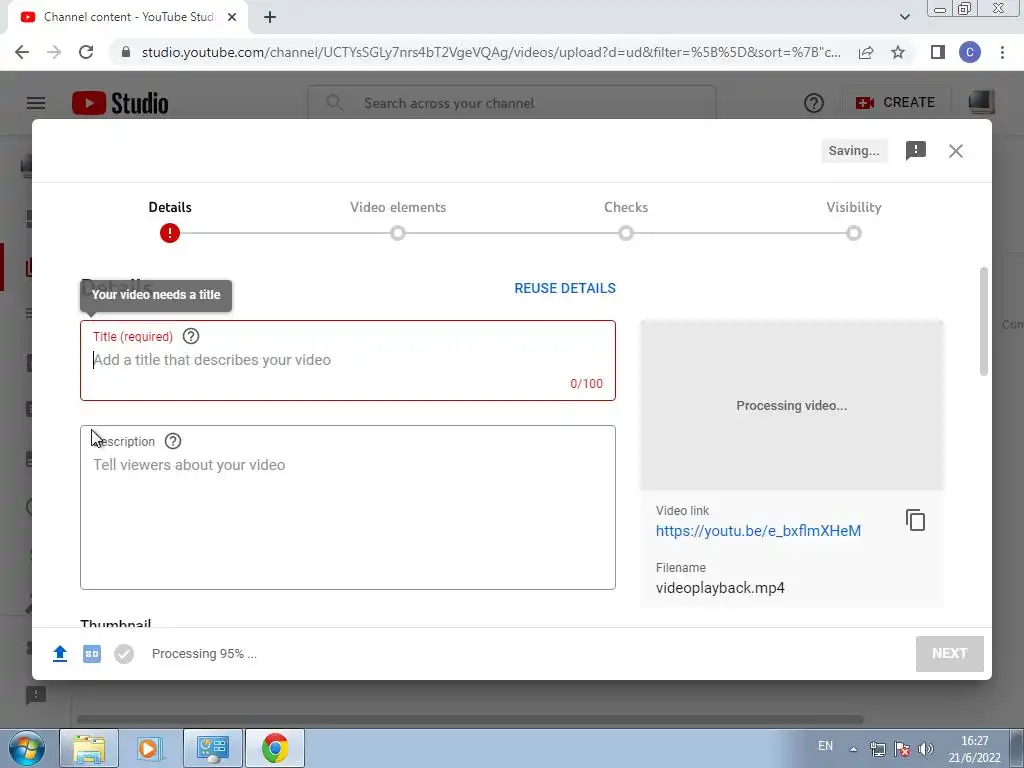Image resolution: width=1024 pixels, height=768 pixels.
Task: Open tab search chevron in Chrome
Action: pos(904,17)
